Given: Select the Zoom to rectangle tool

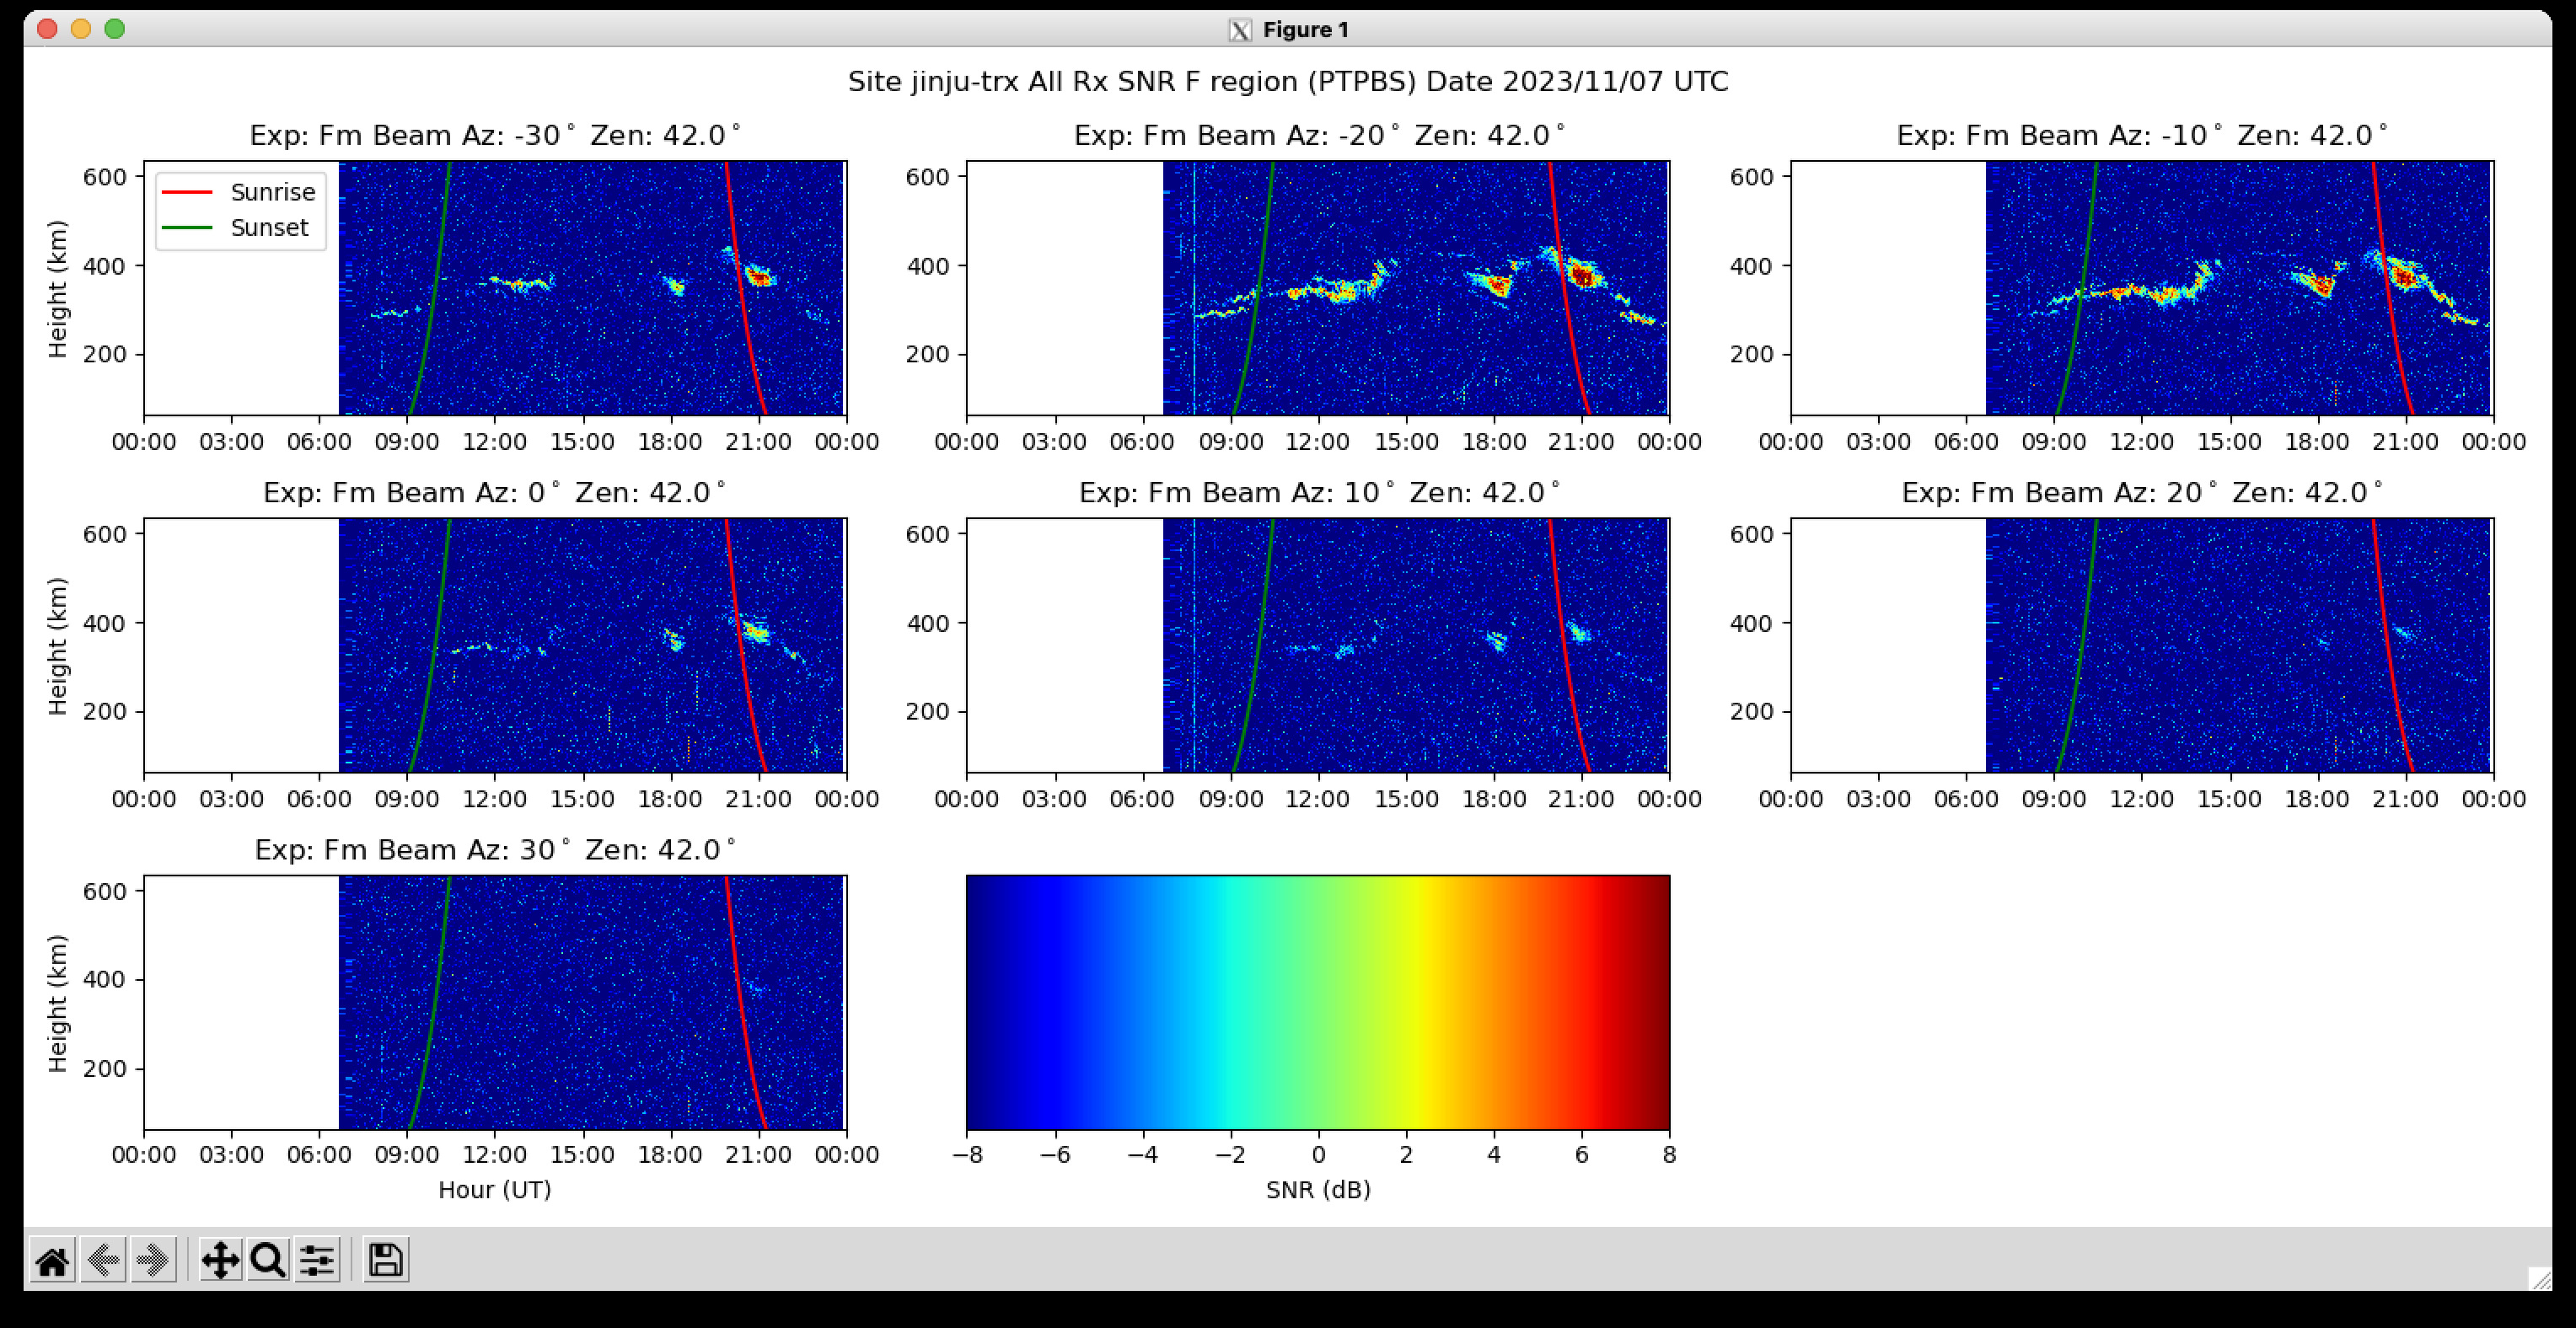Looking at the screenshot, I should [268, 1260].
